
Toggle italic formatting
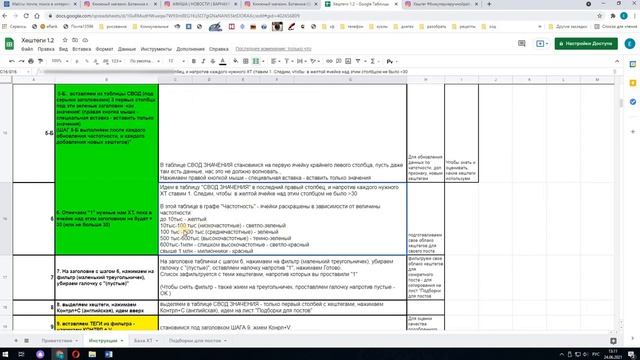pos(203,61)
